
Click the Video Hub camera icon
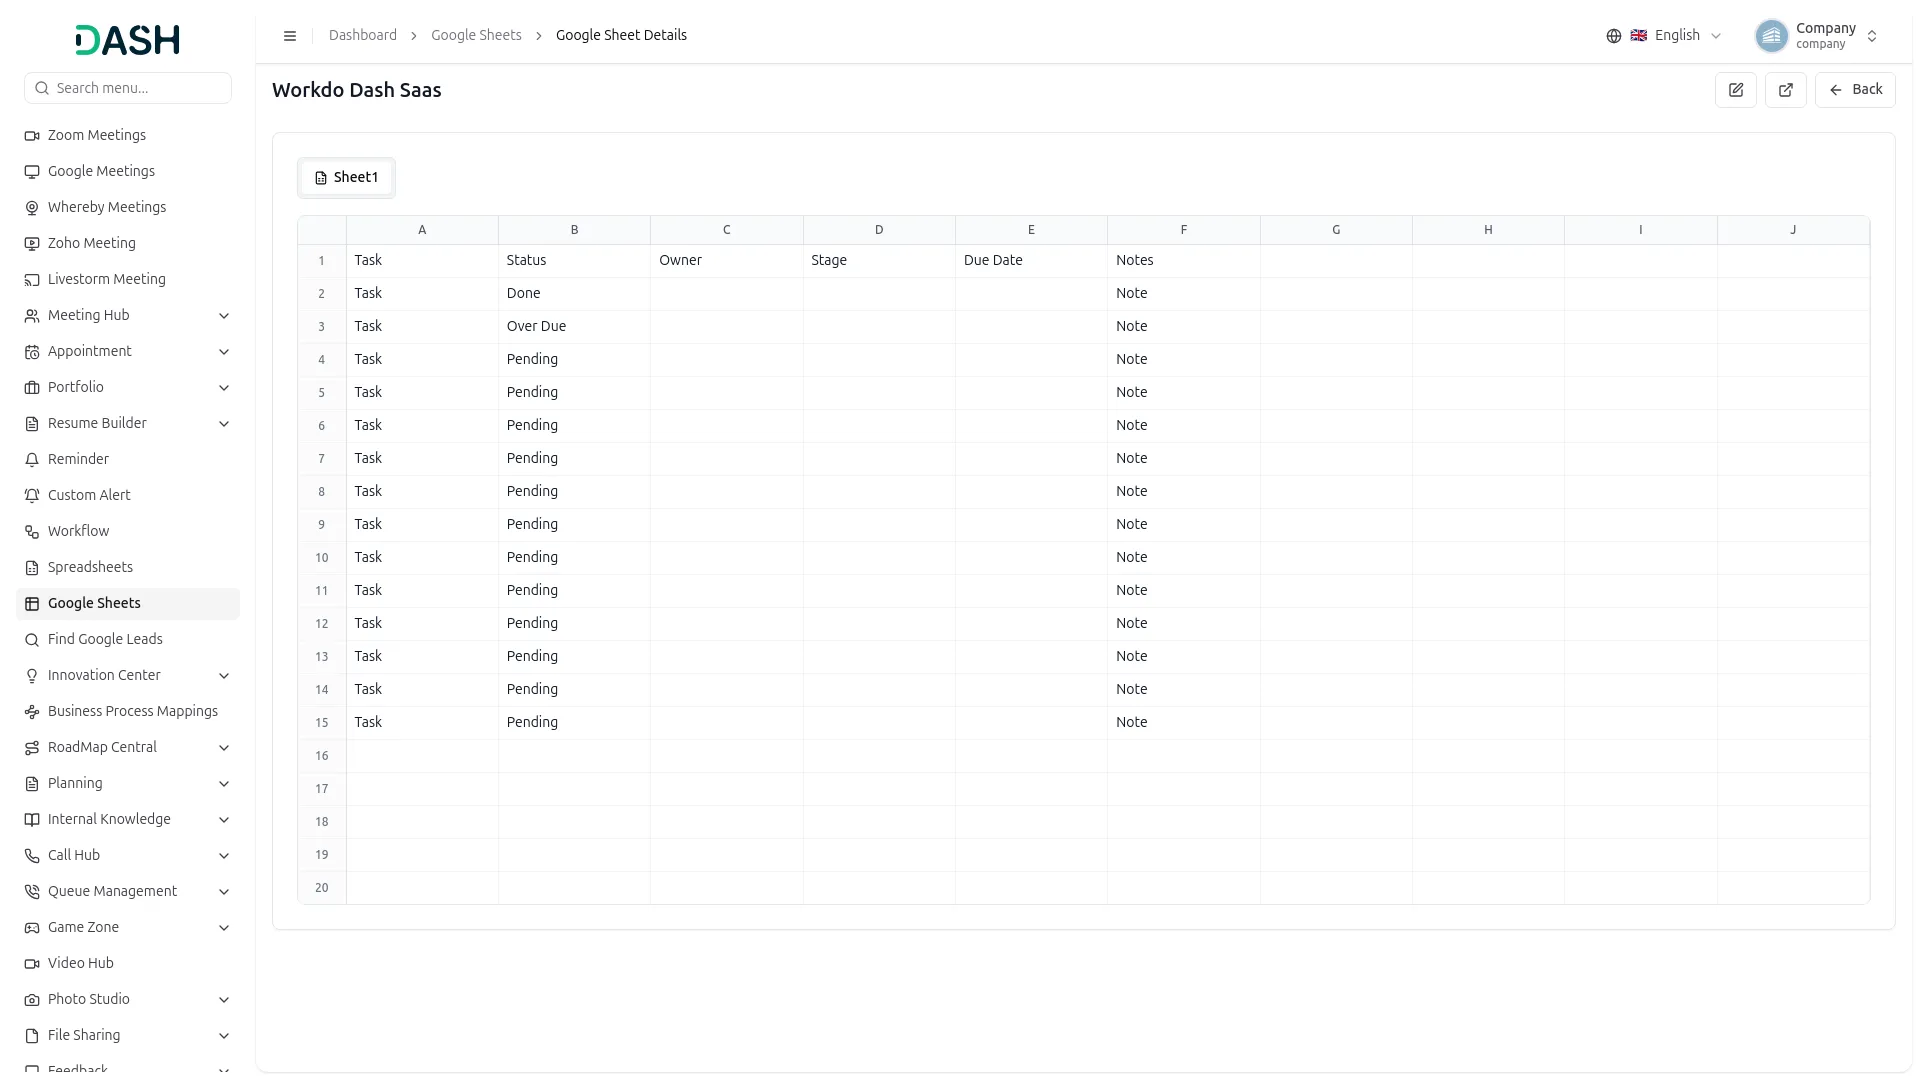pyautogui.click(x=32, y=964)
